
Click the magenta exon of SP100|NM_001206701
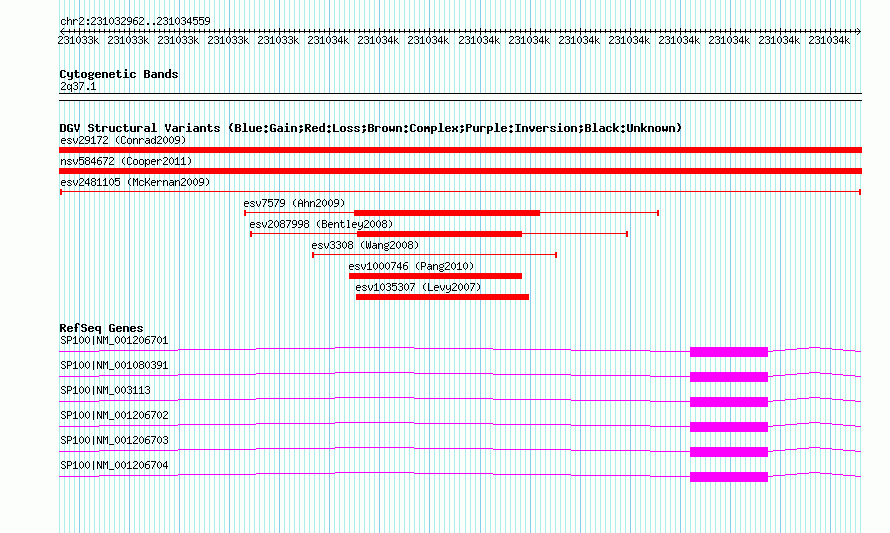(729, 352)
